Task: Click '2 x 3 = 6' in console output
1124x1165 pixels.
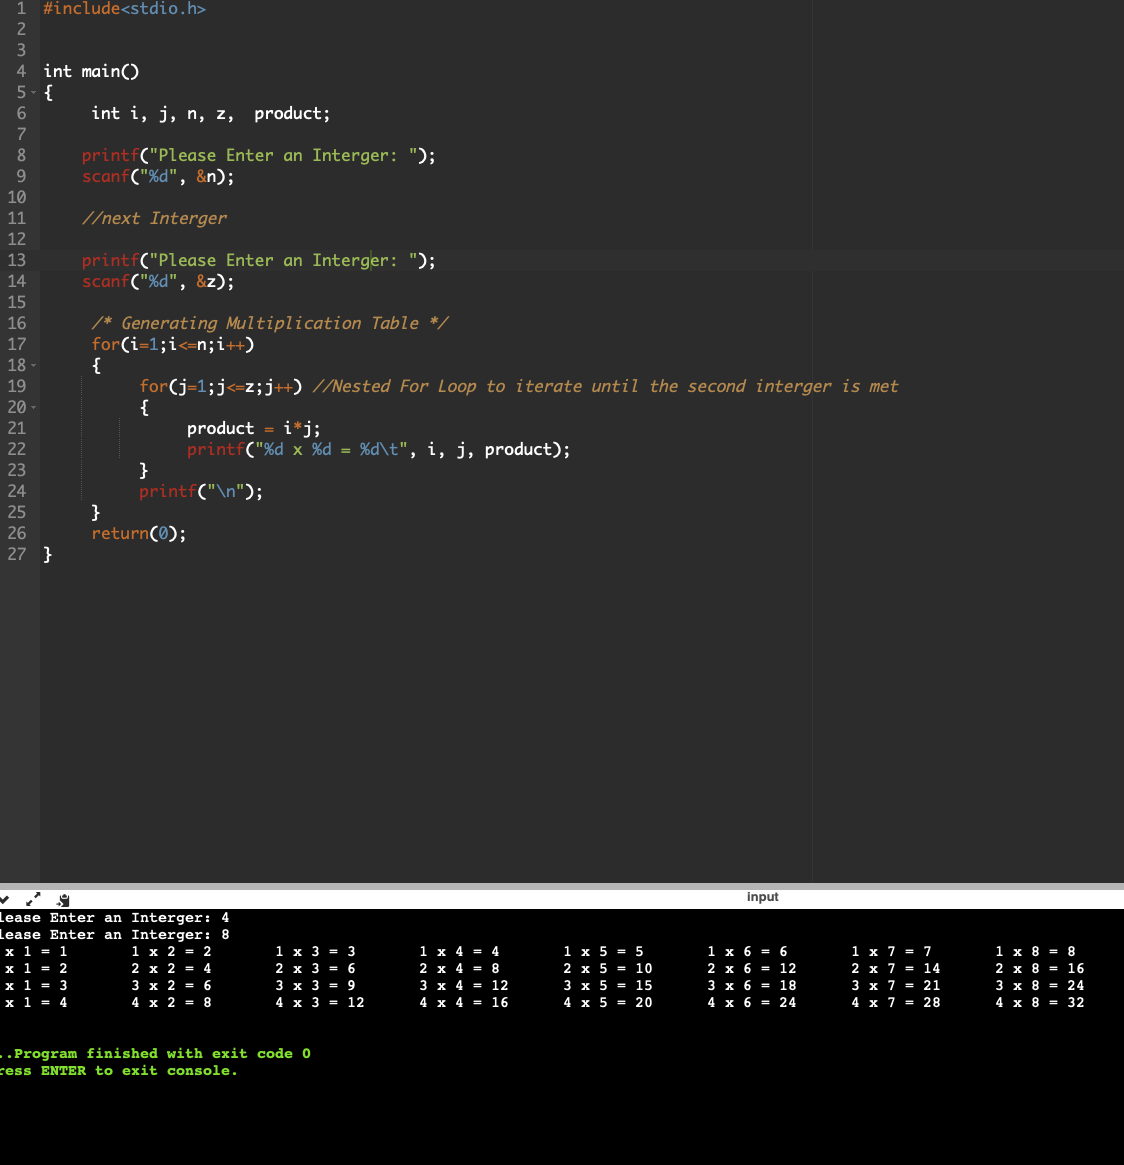Action: 316,969
